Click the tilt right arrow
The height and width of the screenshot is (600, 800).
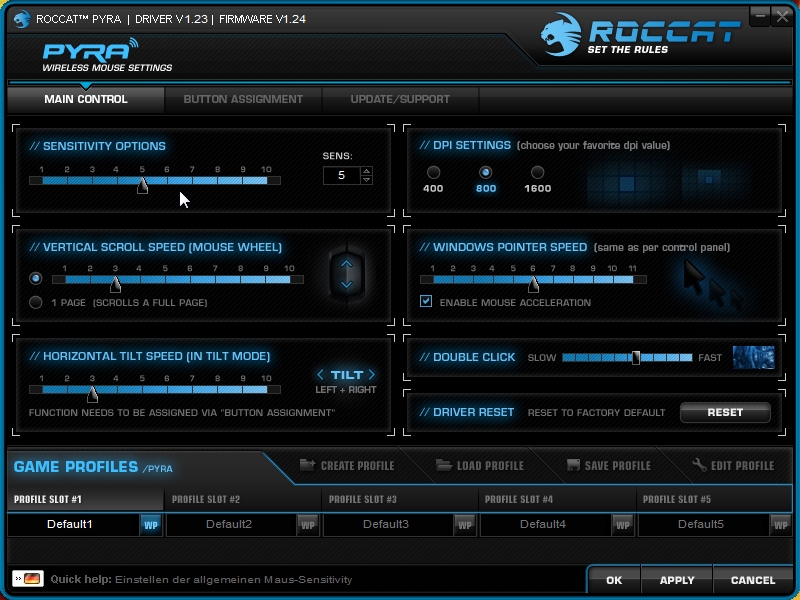coord(371,375)
